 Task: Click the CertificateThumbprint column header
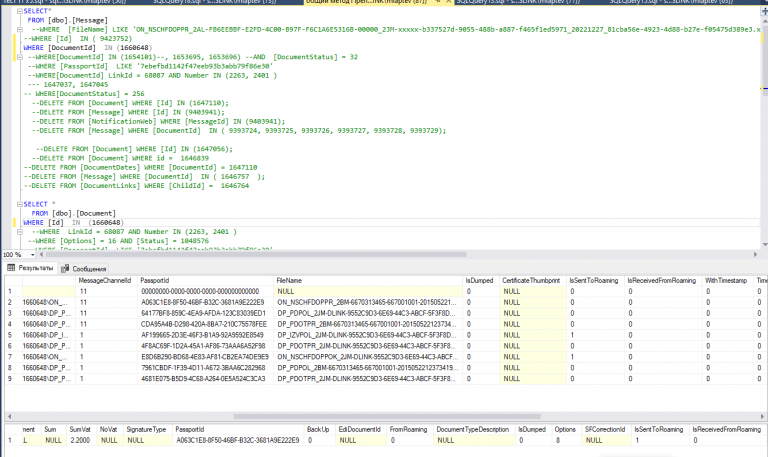(x=530, y=281)
